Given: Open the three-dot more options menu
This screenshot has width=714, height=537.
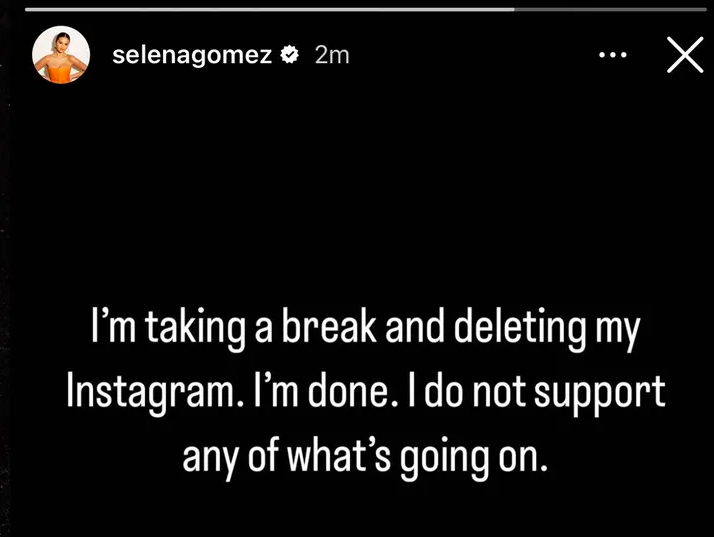Looking at the screenshot, I should coord(611,55).
